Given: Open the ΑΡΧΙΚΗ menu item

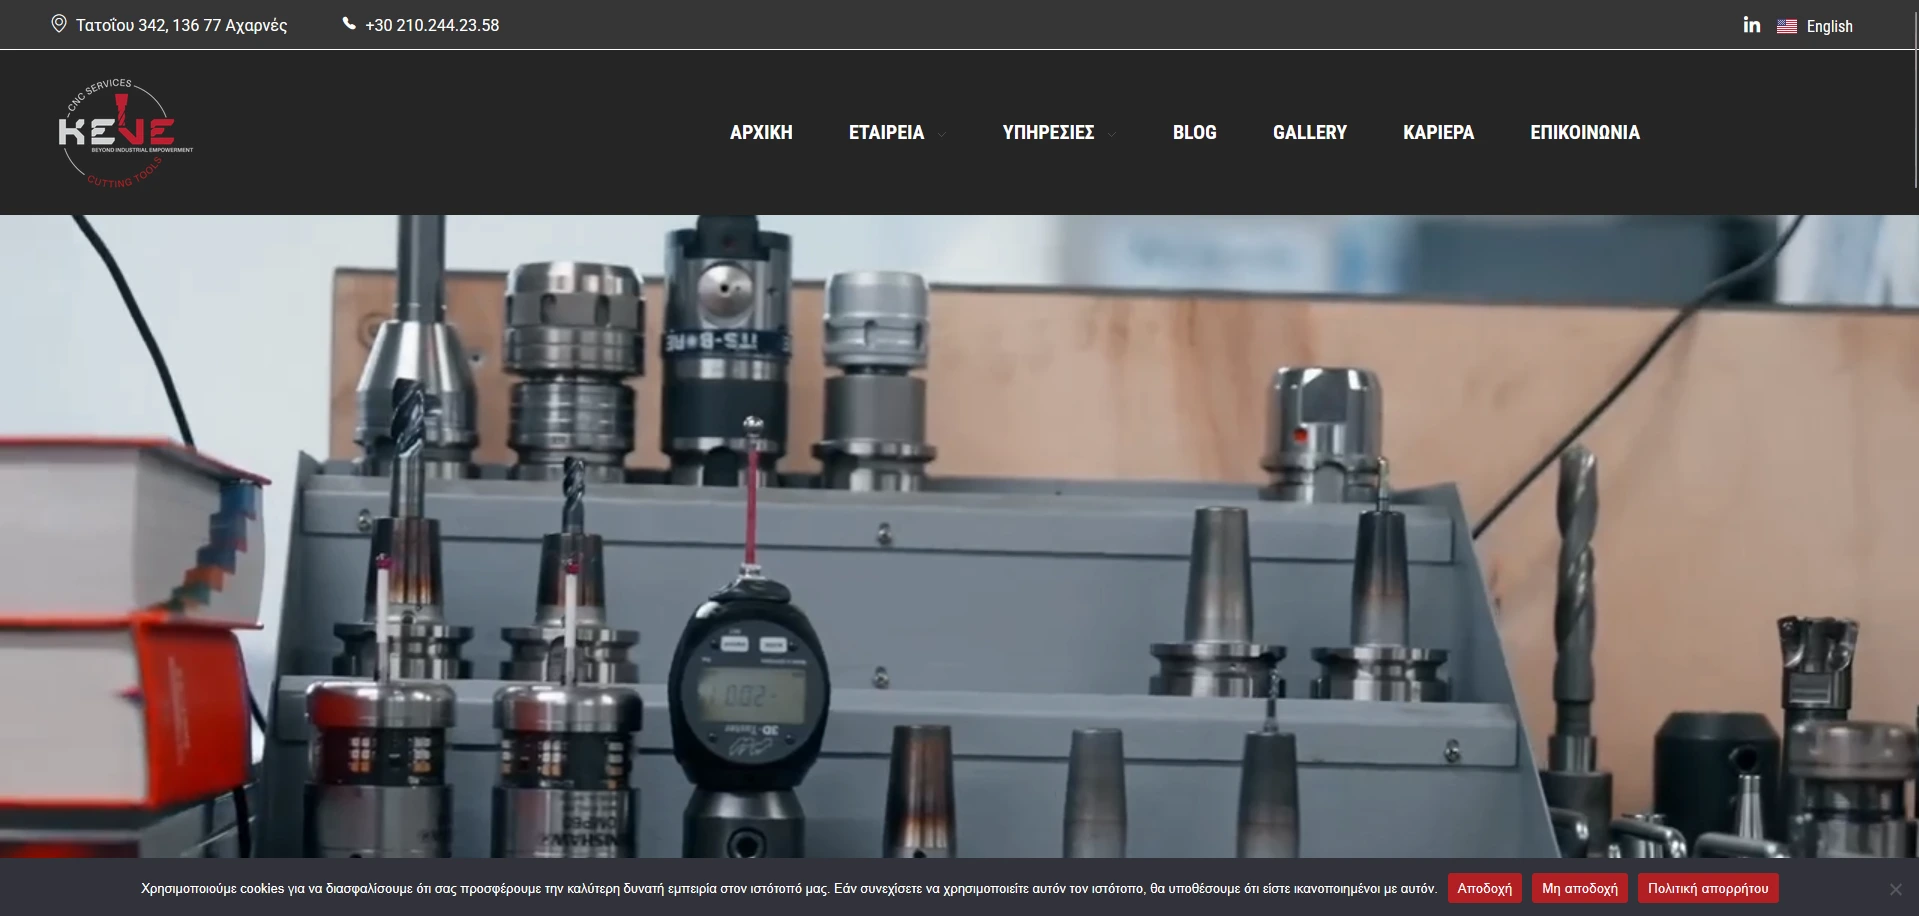Looking at the screenshot, I should [760, 132].
